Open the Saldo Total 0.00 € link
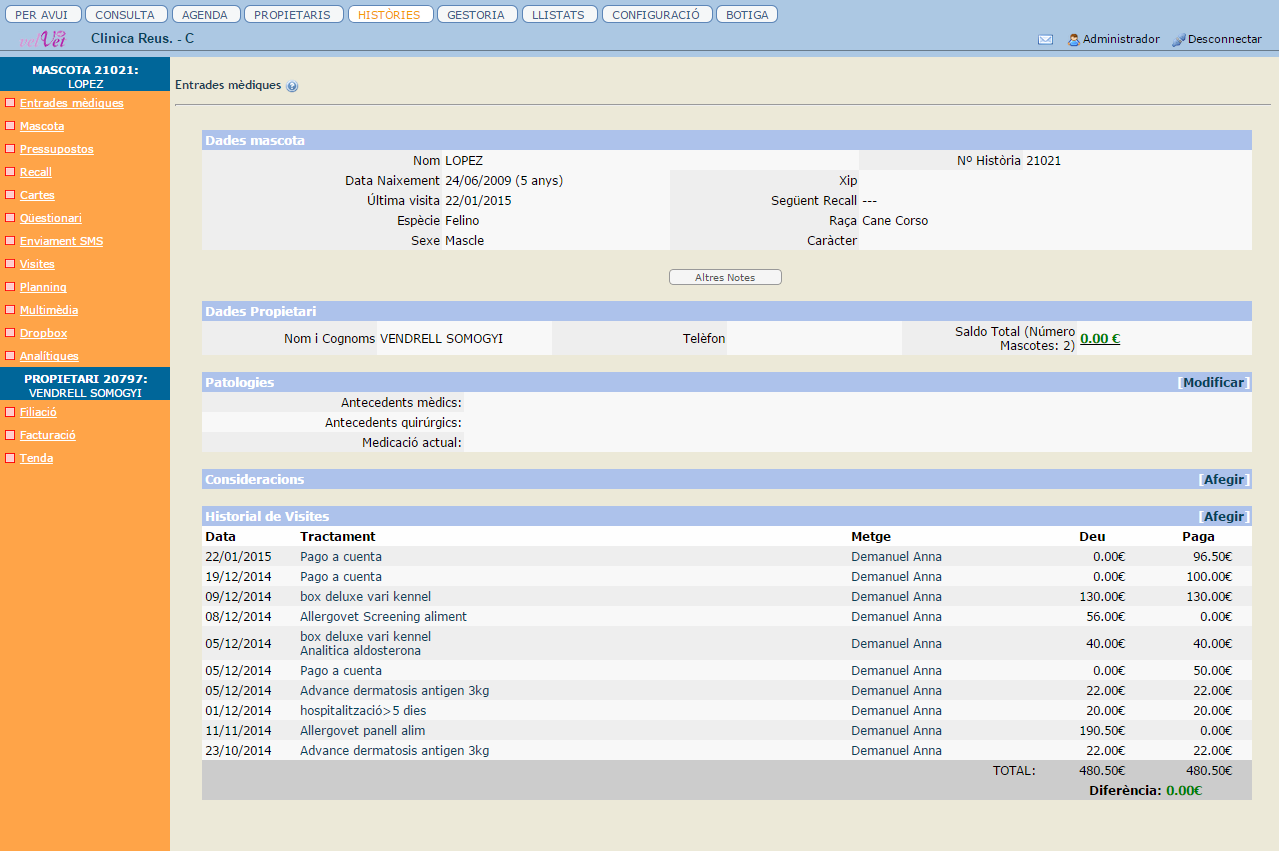 pos(1100,339)
